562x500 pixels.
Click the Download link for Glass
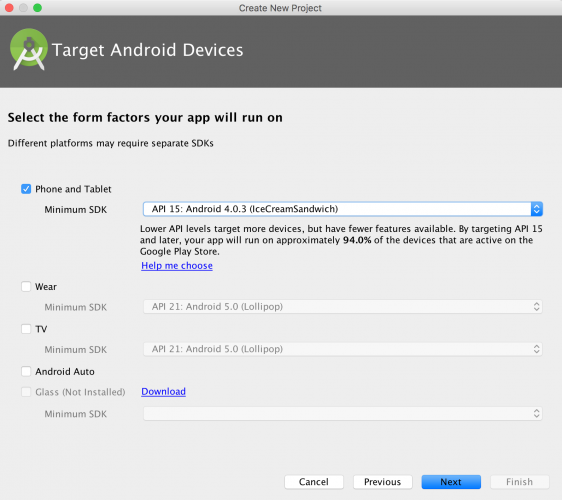163,391
